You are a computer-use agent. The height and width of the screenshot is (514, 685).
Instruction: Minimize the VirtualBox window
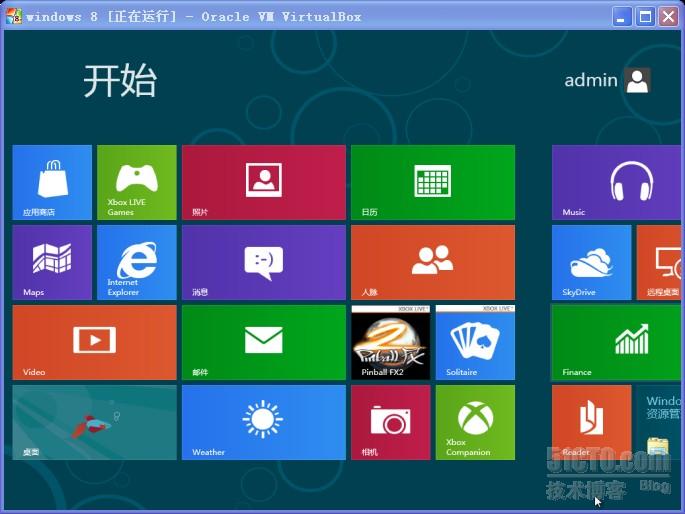pyautogui.click(x=621, y=17)
